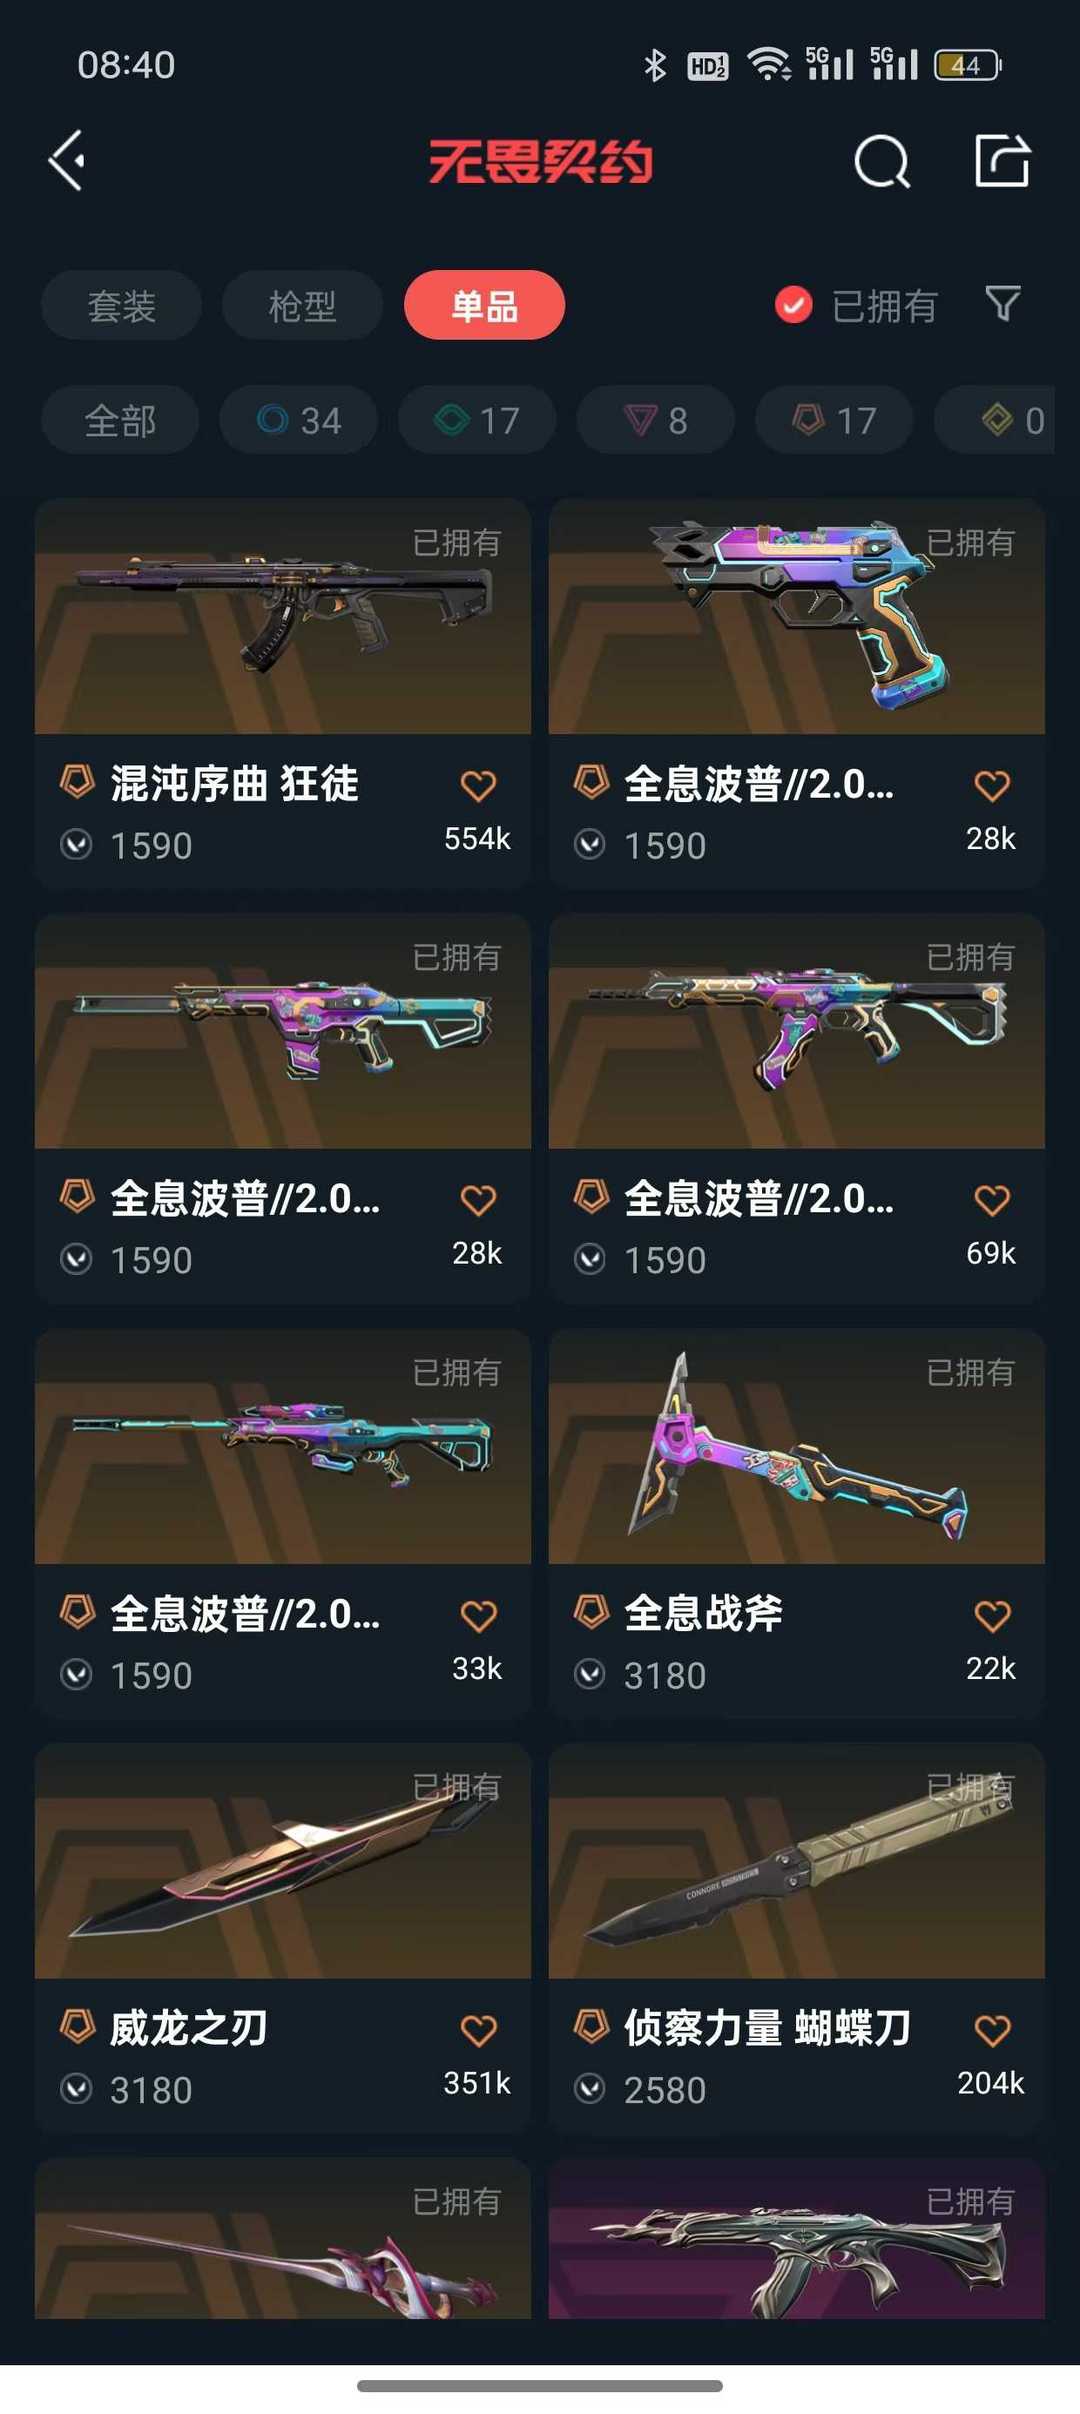This screenshot has width=1080, height=2414.
Task: Favorite 全息战斧 with heart icon
Action: point(992,1615)
